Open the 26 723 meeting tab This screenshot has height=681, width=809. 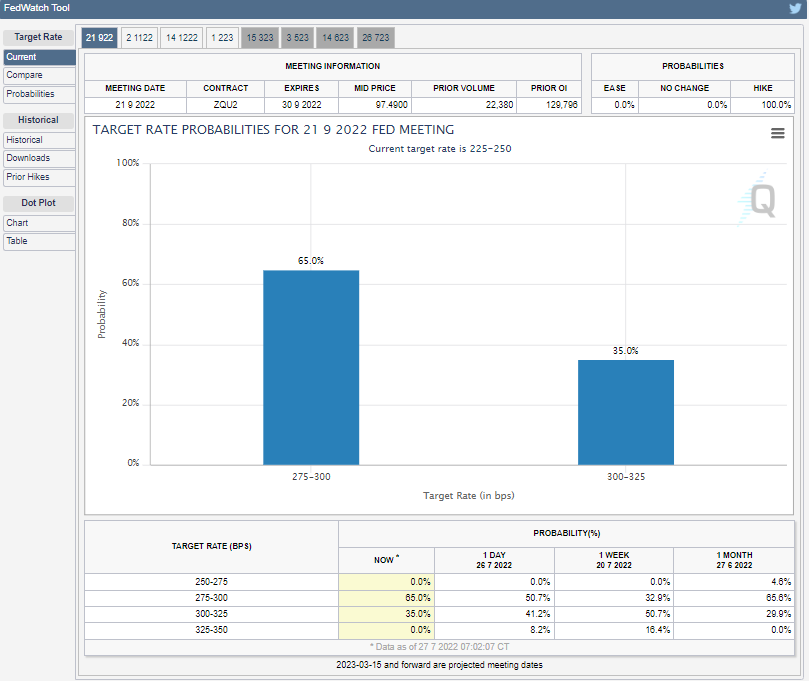tap(376, 38)
